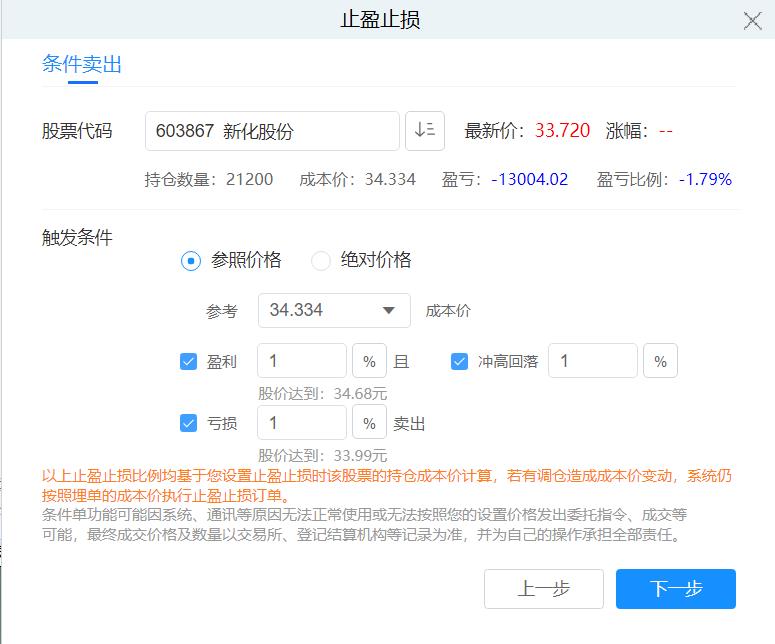The height and width of the screenshot is (644, 775).
Task: Close the 止盈止损 dialog
Action: [x=752, y=21]
